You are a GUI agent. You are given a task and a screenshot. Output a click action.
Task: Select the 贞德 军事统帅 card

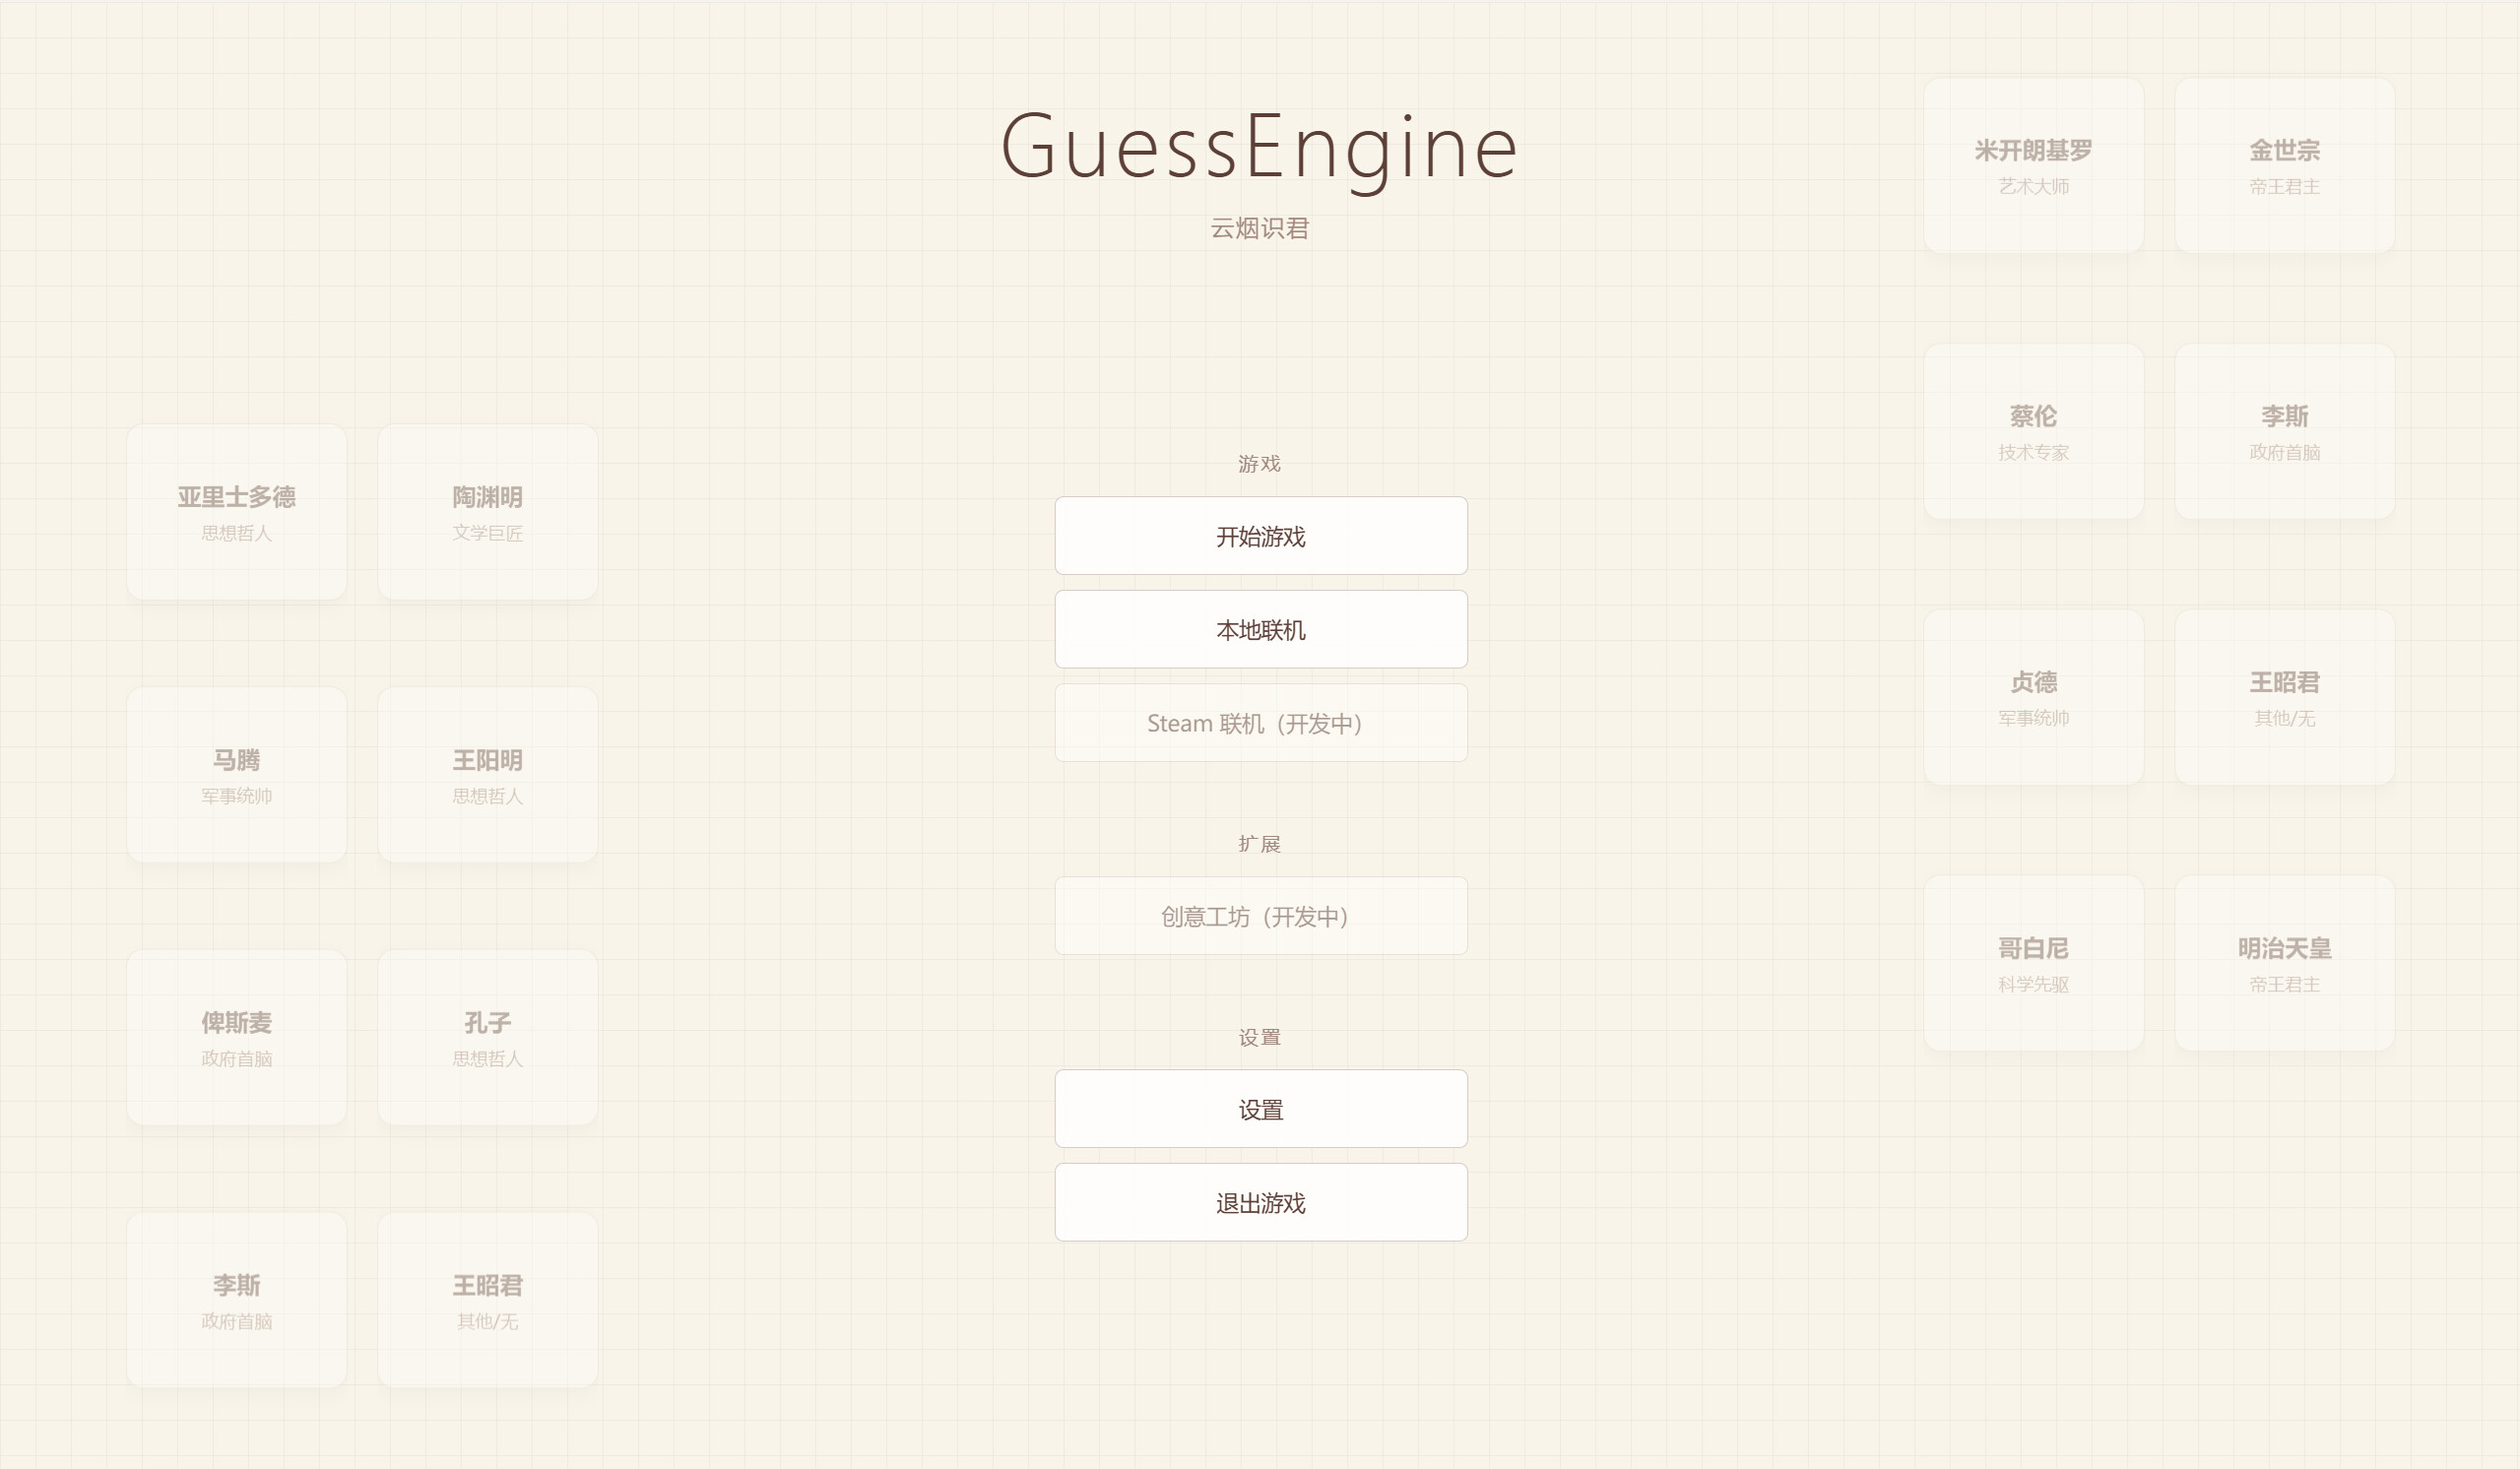point(2033,698)
